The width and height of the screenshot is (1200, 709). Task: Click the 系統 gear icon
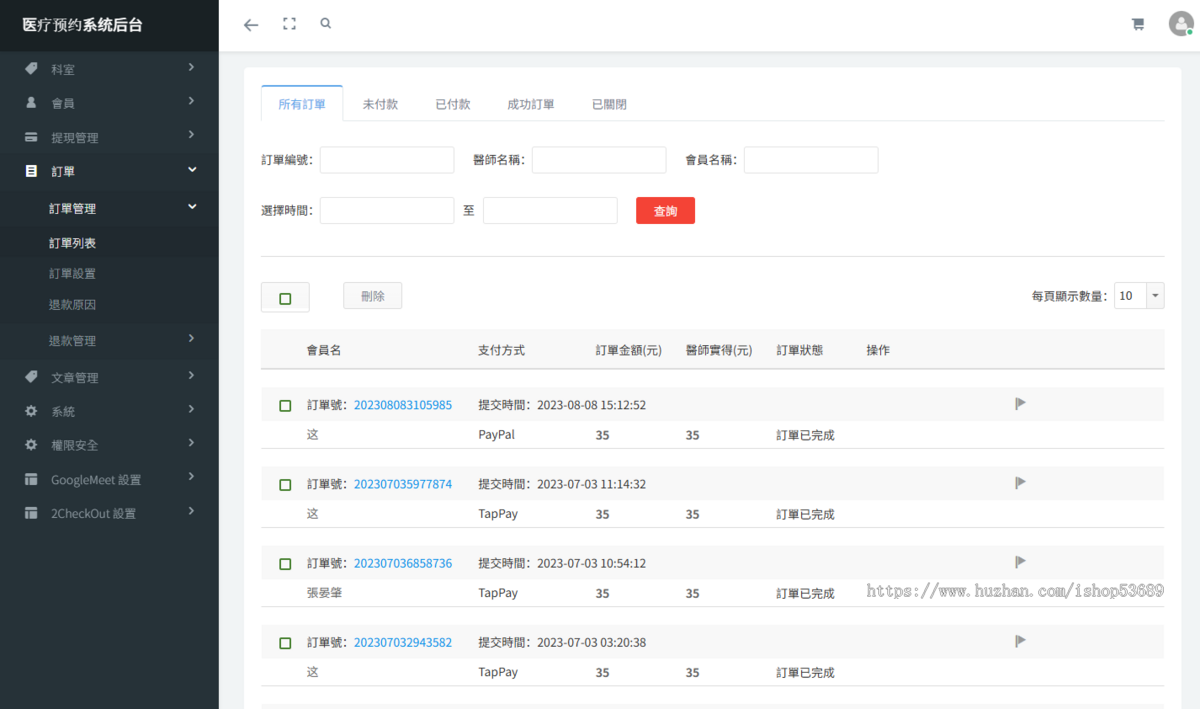tap(31, 411)
